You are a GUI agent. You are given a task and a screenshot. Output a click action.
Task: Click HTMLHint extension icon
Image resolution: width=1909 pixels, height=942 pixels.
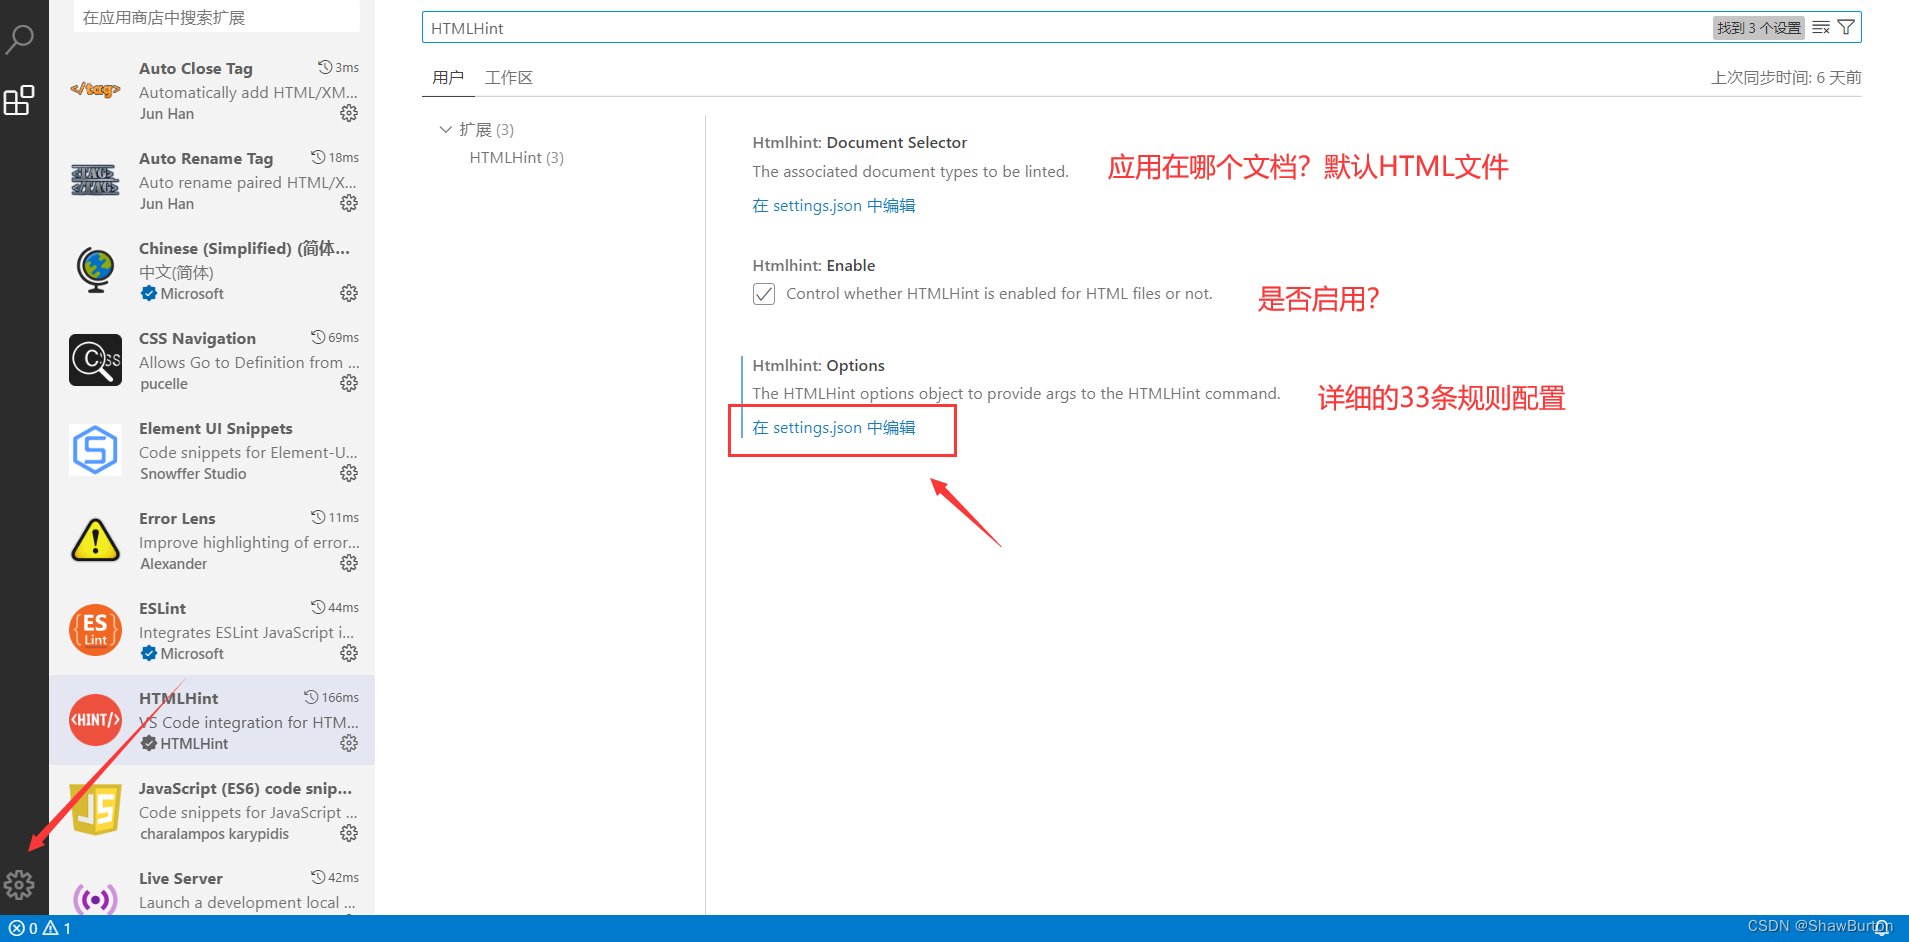click(95, 720)
